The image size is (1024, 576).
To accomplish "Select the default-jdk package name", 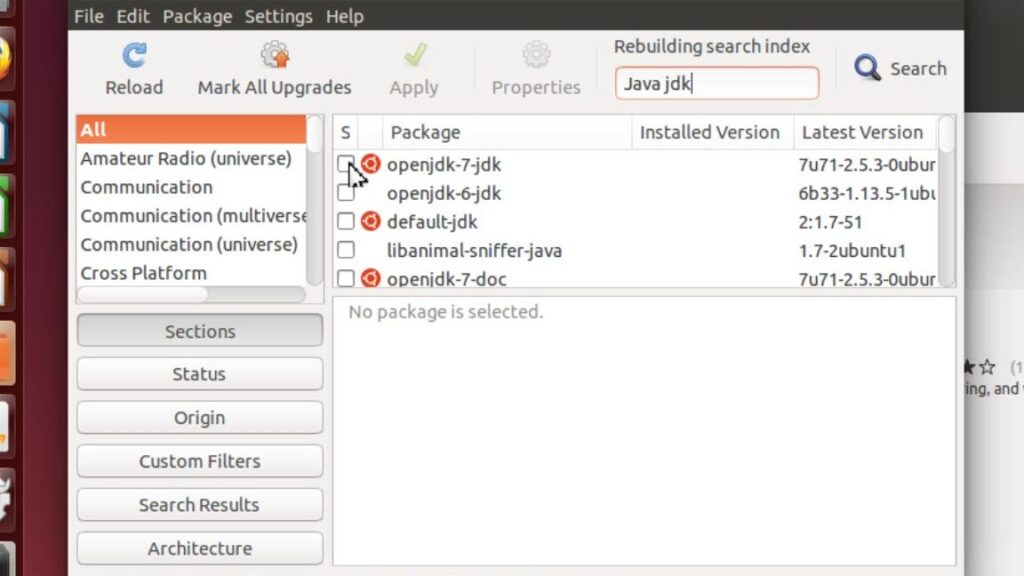I will coord(432,222).
